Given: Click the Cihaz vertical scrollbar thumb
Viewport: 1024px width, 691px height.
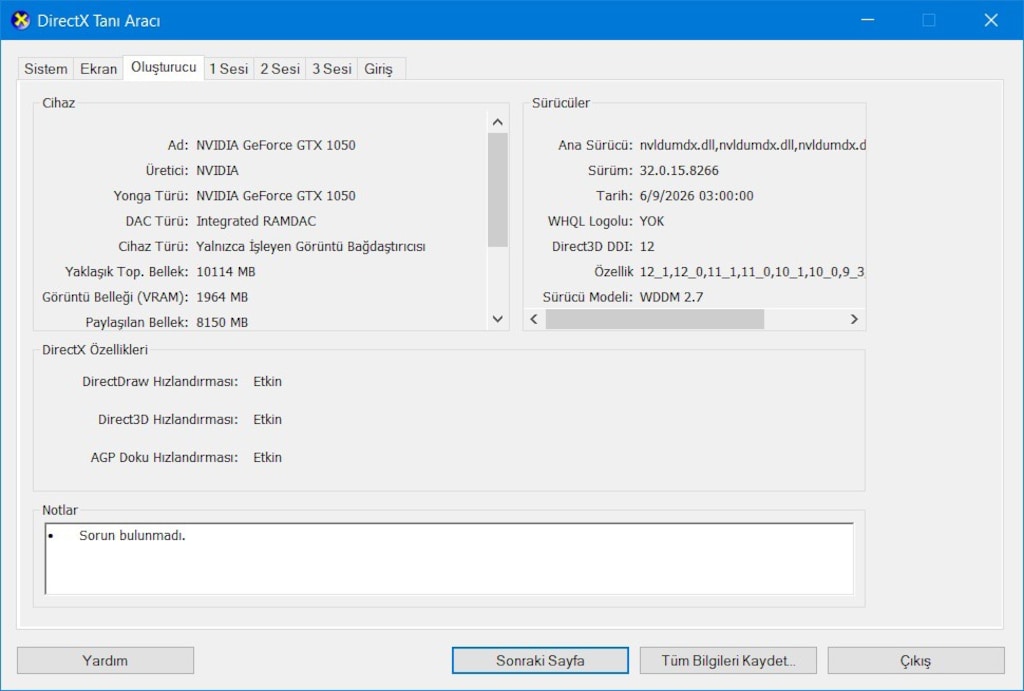Looking at the screenshot, I should coord(498,189).
